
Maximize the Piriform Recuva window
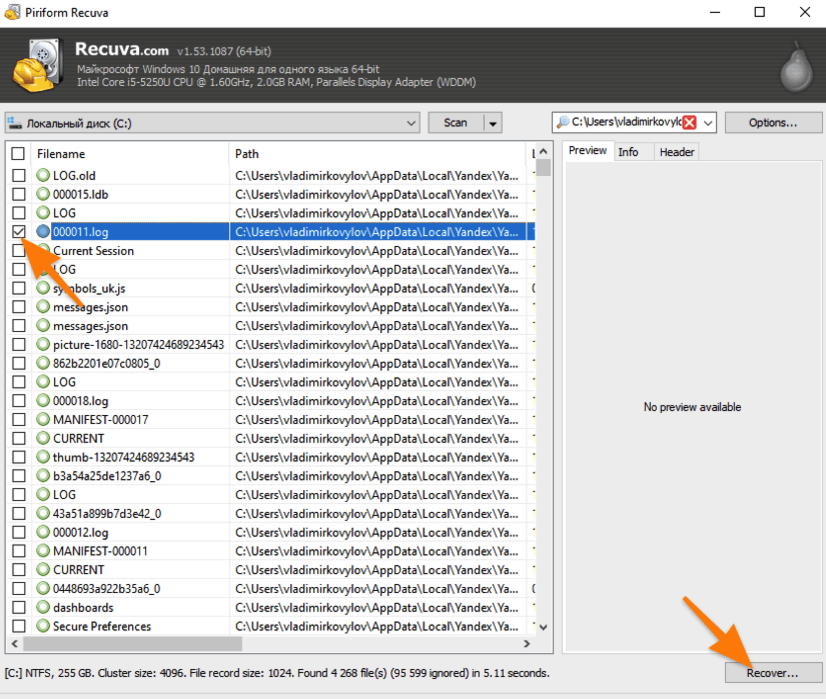pyautogui.click(x=759, y=12)
